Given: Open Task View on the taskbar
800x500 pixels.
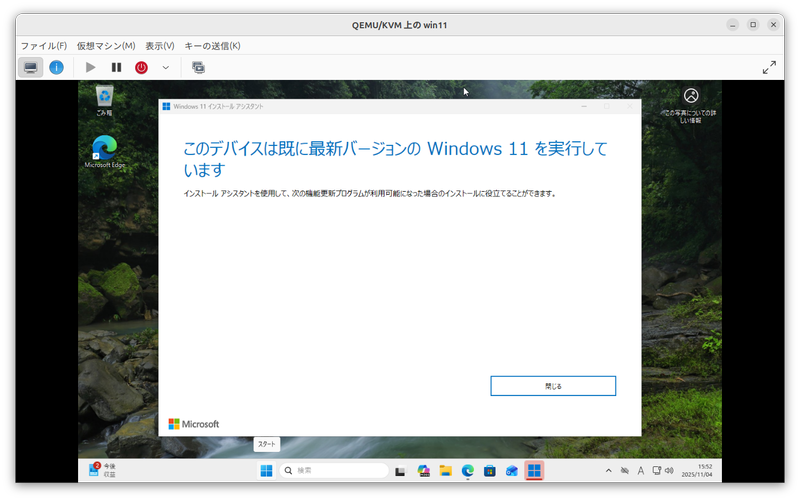Looking at the screenshot, I should [x=401, y=470].
